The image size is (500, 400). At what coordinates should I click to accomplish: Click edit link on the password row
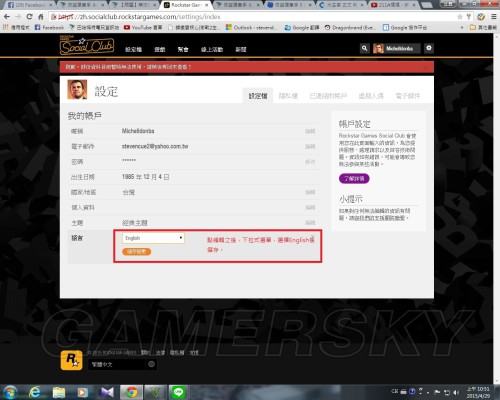(x=310, y=162)
